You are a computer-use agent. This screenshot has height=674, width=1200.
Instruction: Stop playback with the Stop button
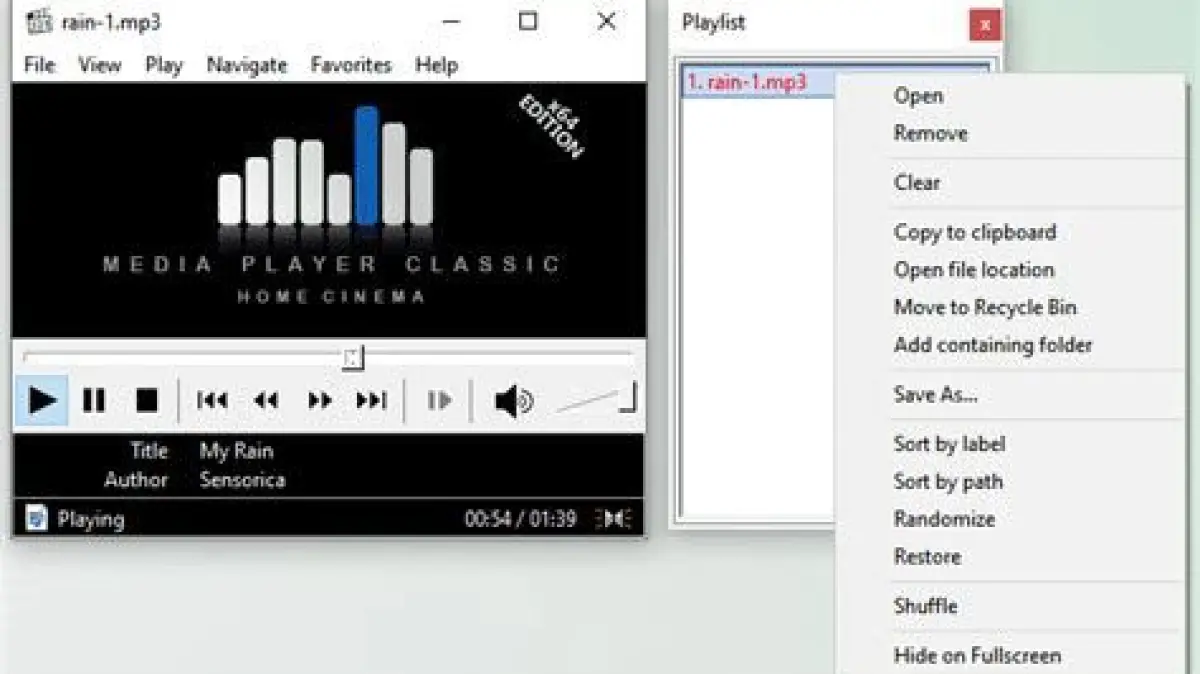[x=147, y=401]
